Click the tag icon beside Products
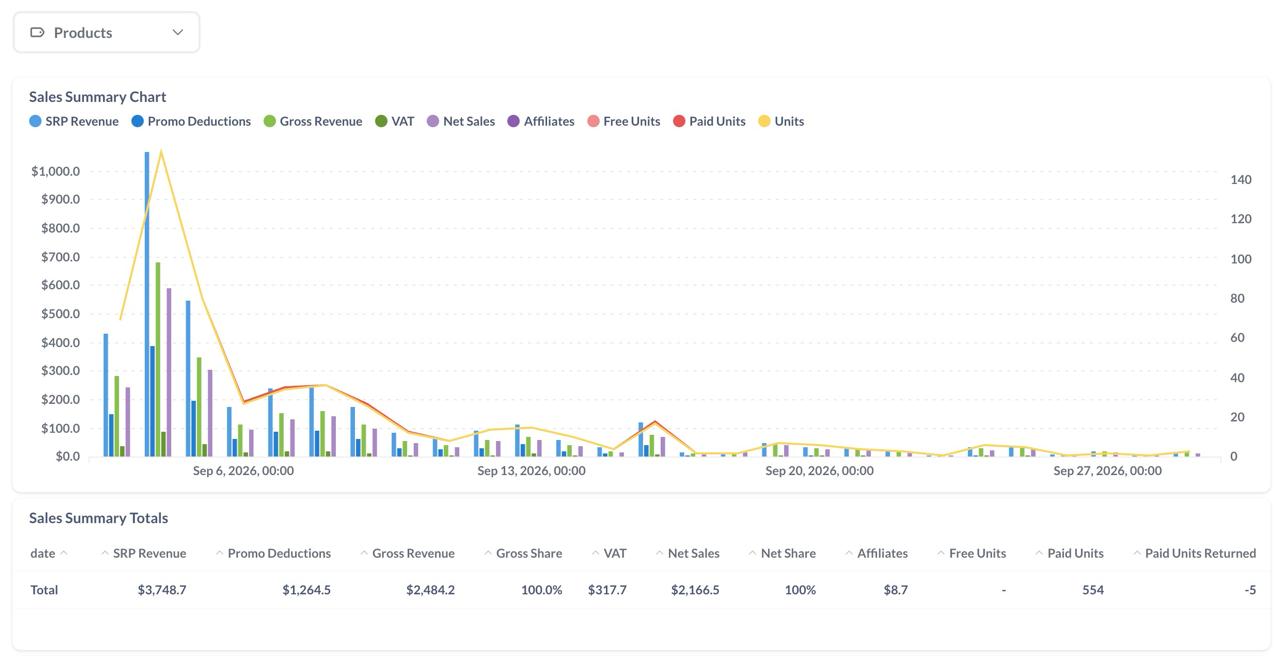The width and height of the screenshot is (1280, 656). point(38,32)
